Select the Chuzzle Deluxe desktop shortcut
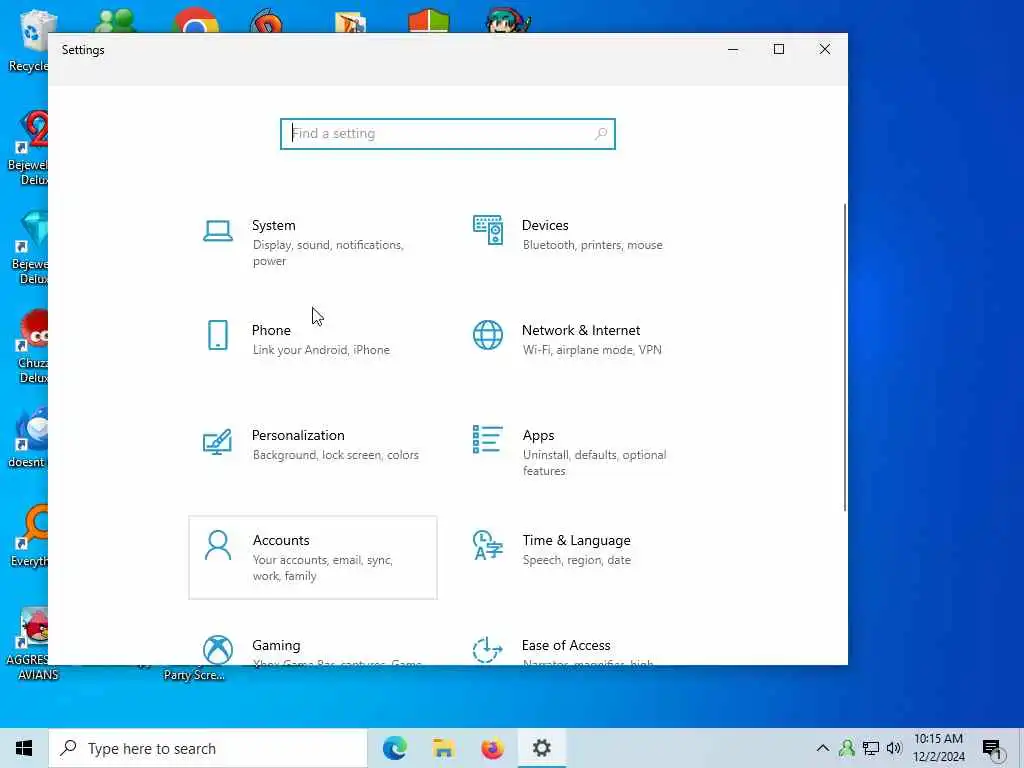This screenshot has height=768, width=1024. point(31,346)
